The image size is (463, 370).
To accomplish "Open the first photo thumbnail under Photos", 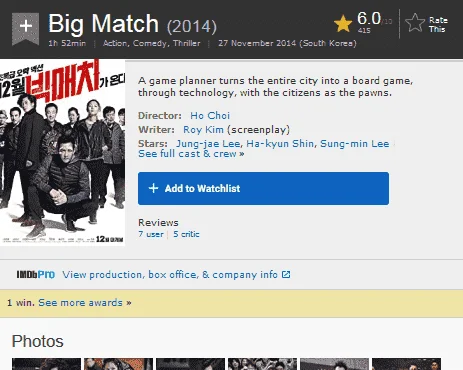I will [46, 364].
